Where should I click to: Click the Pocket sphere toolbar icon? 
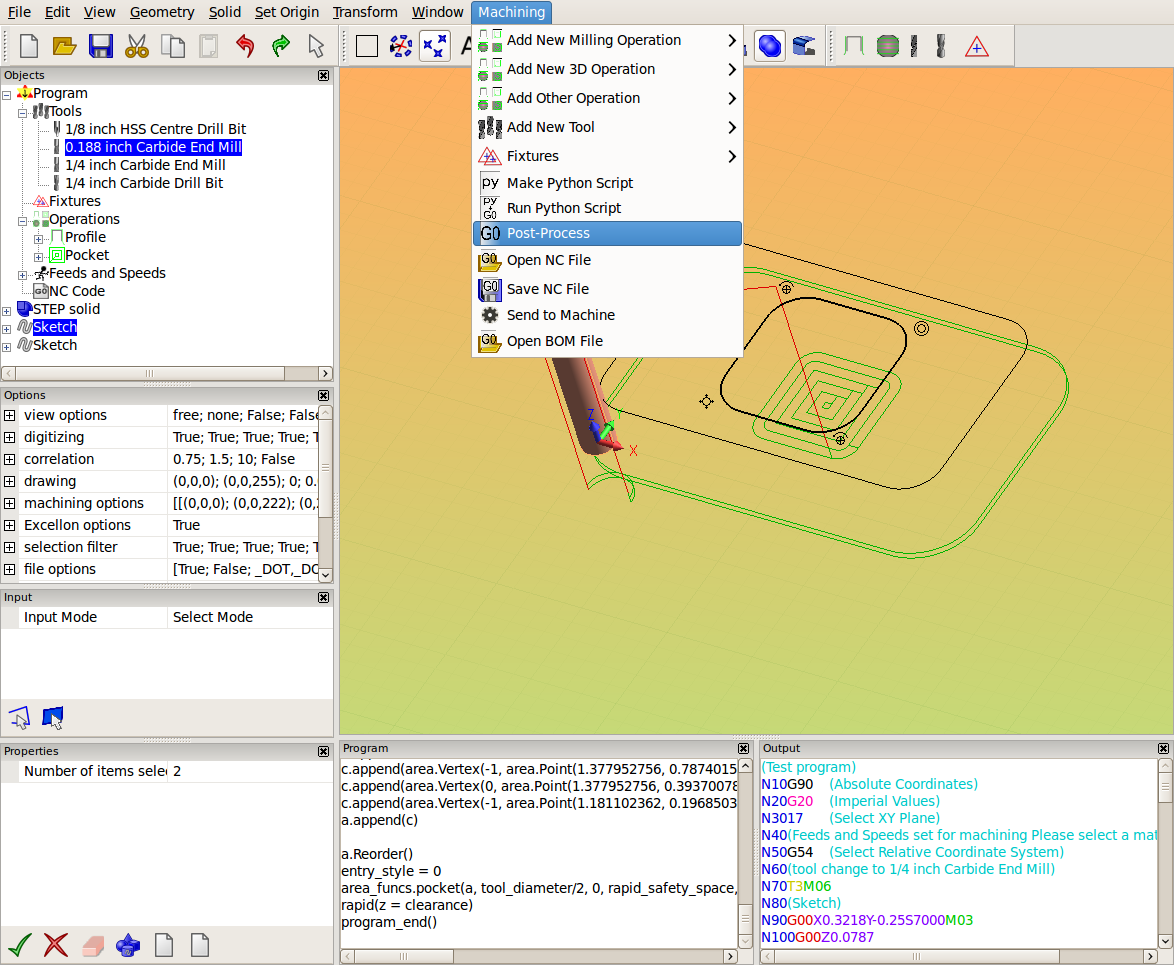(887, 45)
